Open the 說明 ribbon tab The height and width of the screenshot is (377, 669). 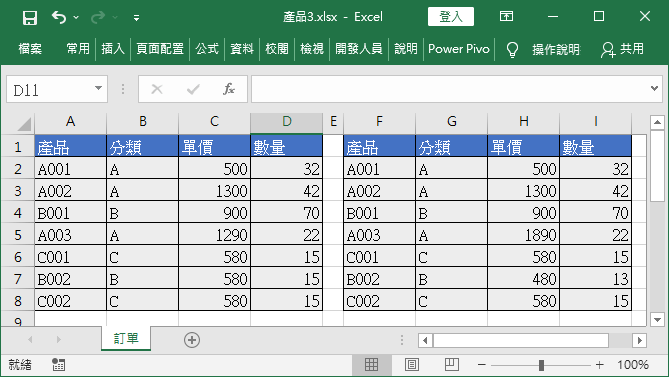tap(406, 49)
